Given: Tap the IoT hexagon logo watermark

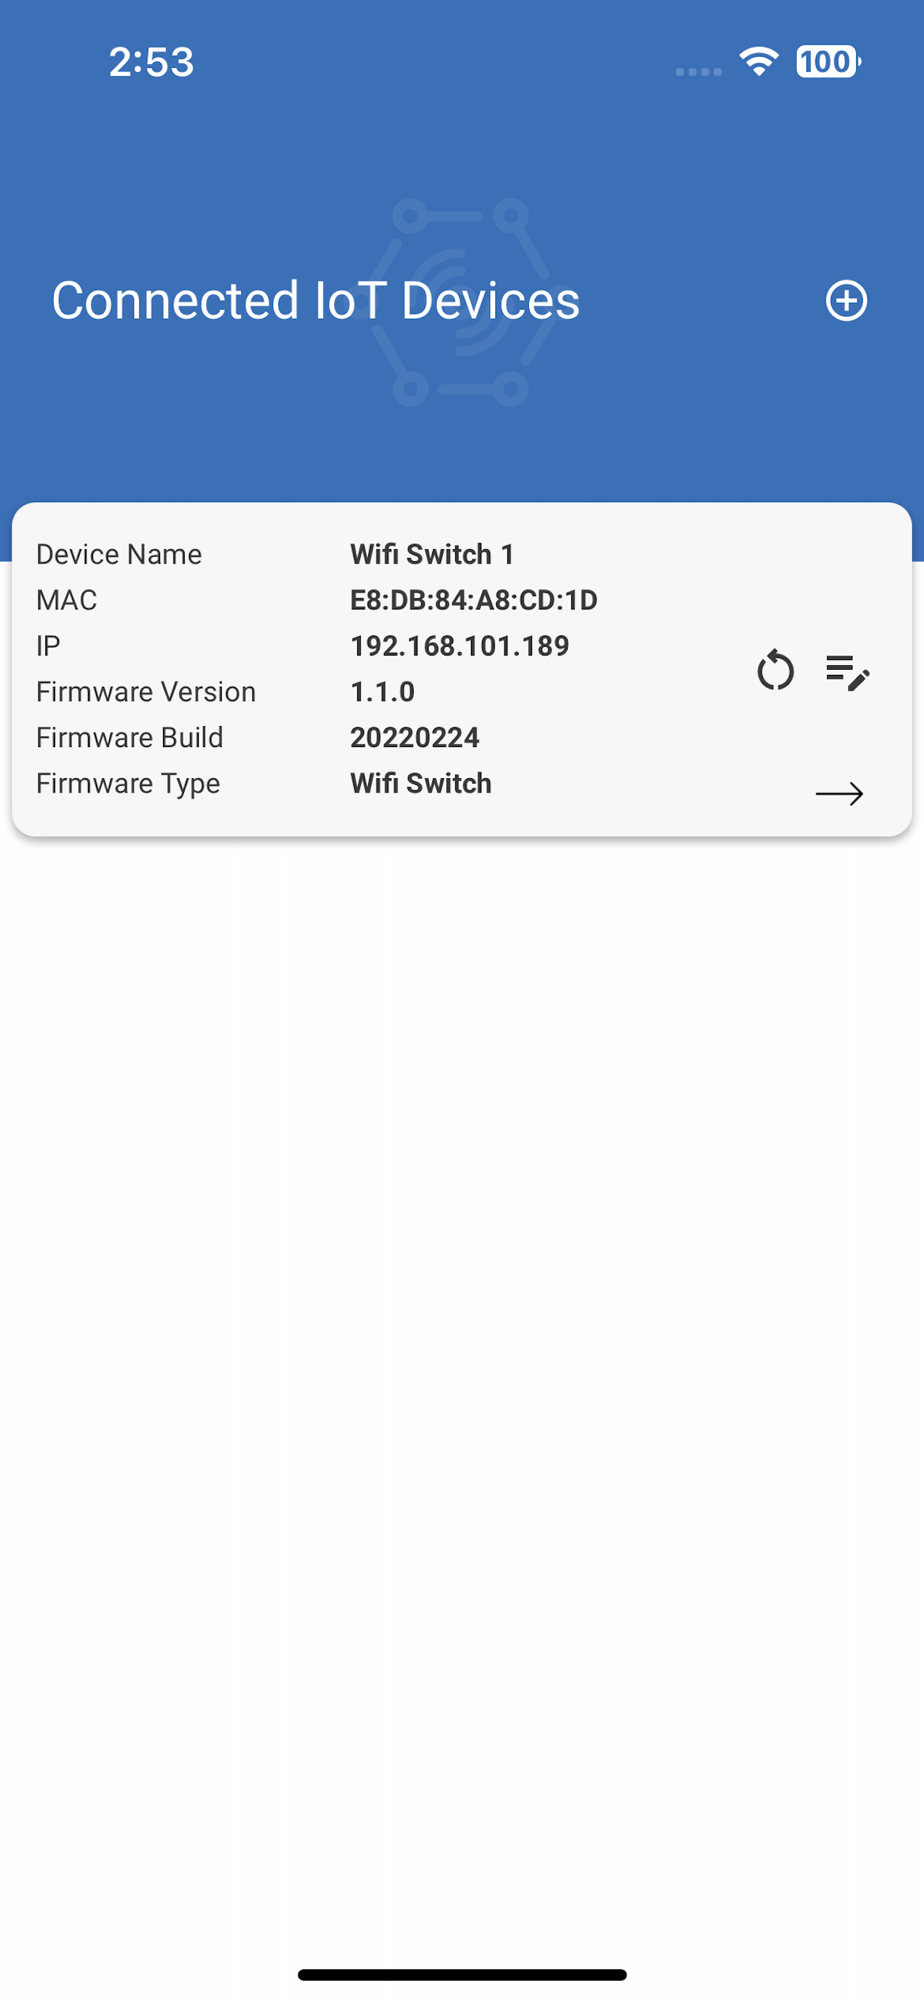Looking at the screenshot, I should coord(461,302).
